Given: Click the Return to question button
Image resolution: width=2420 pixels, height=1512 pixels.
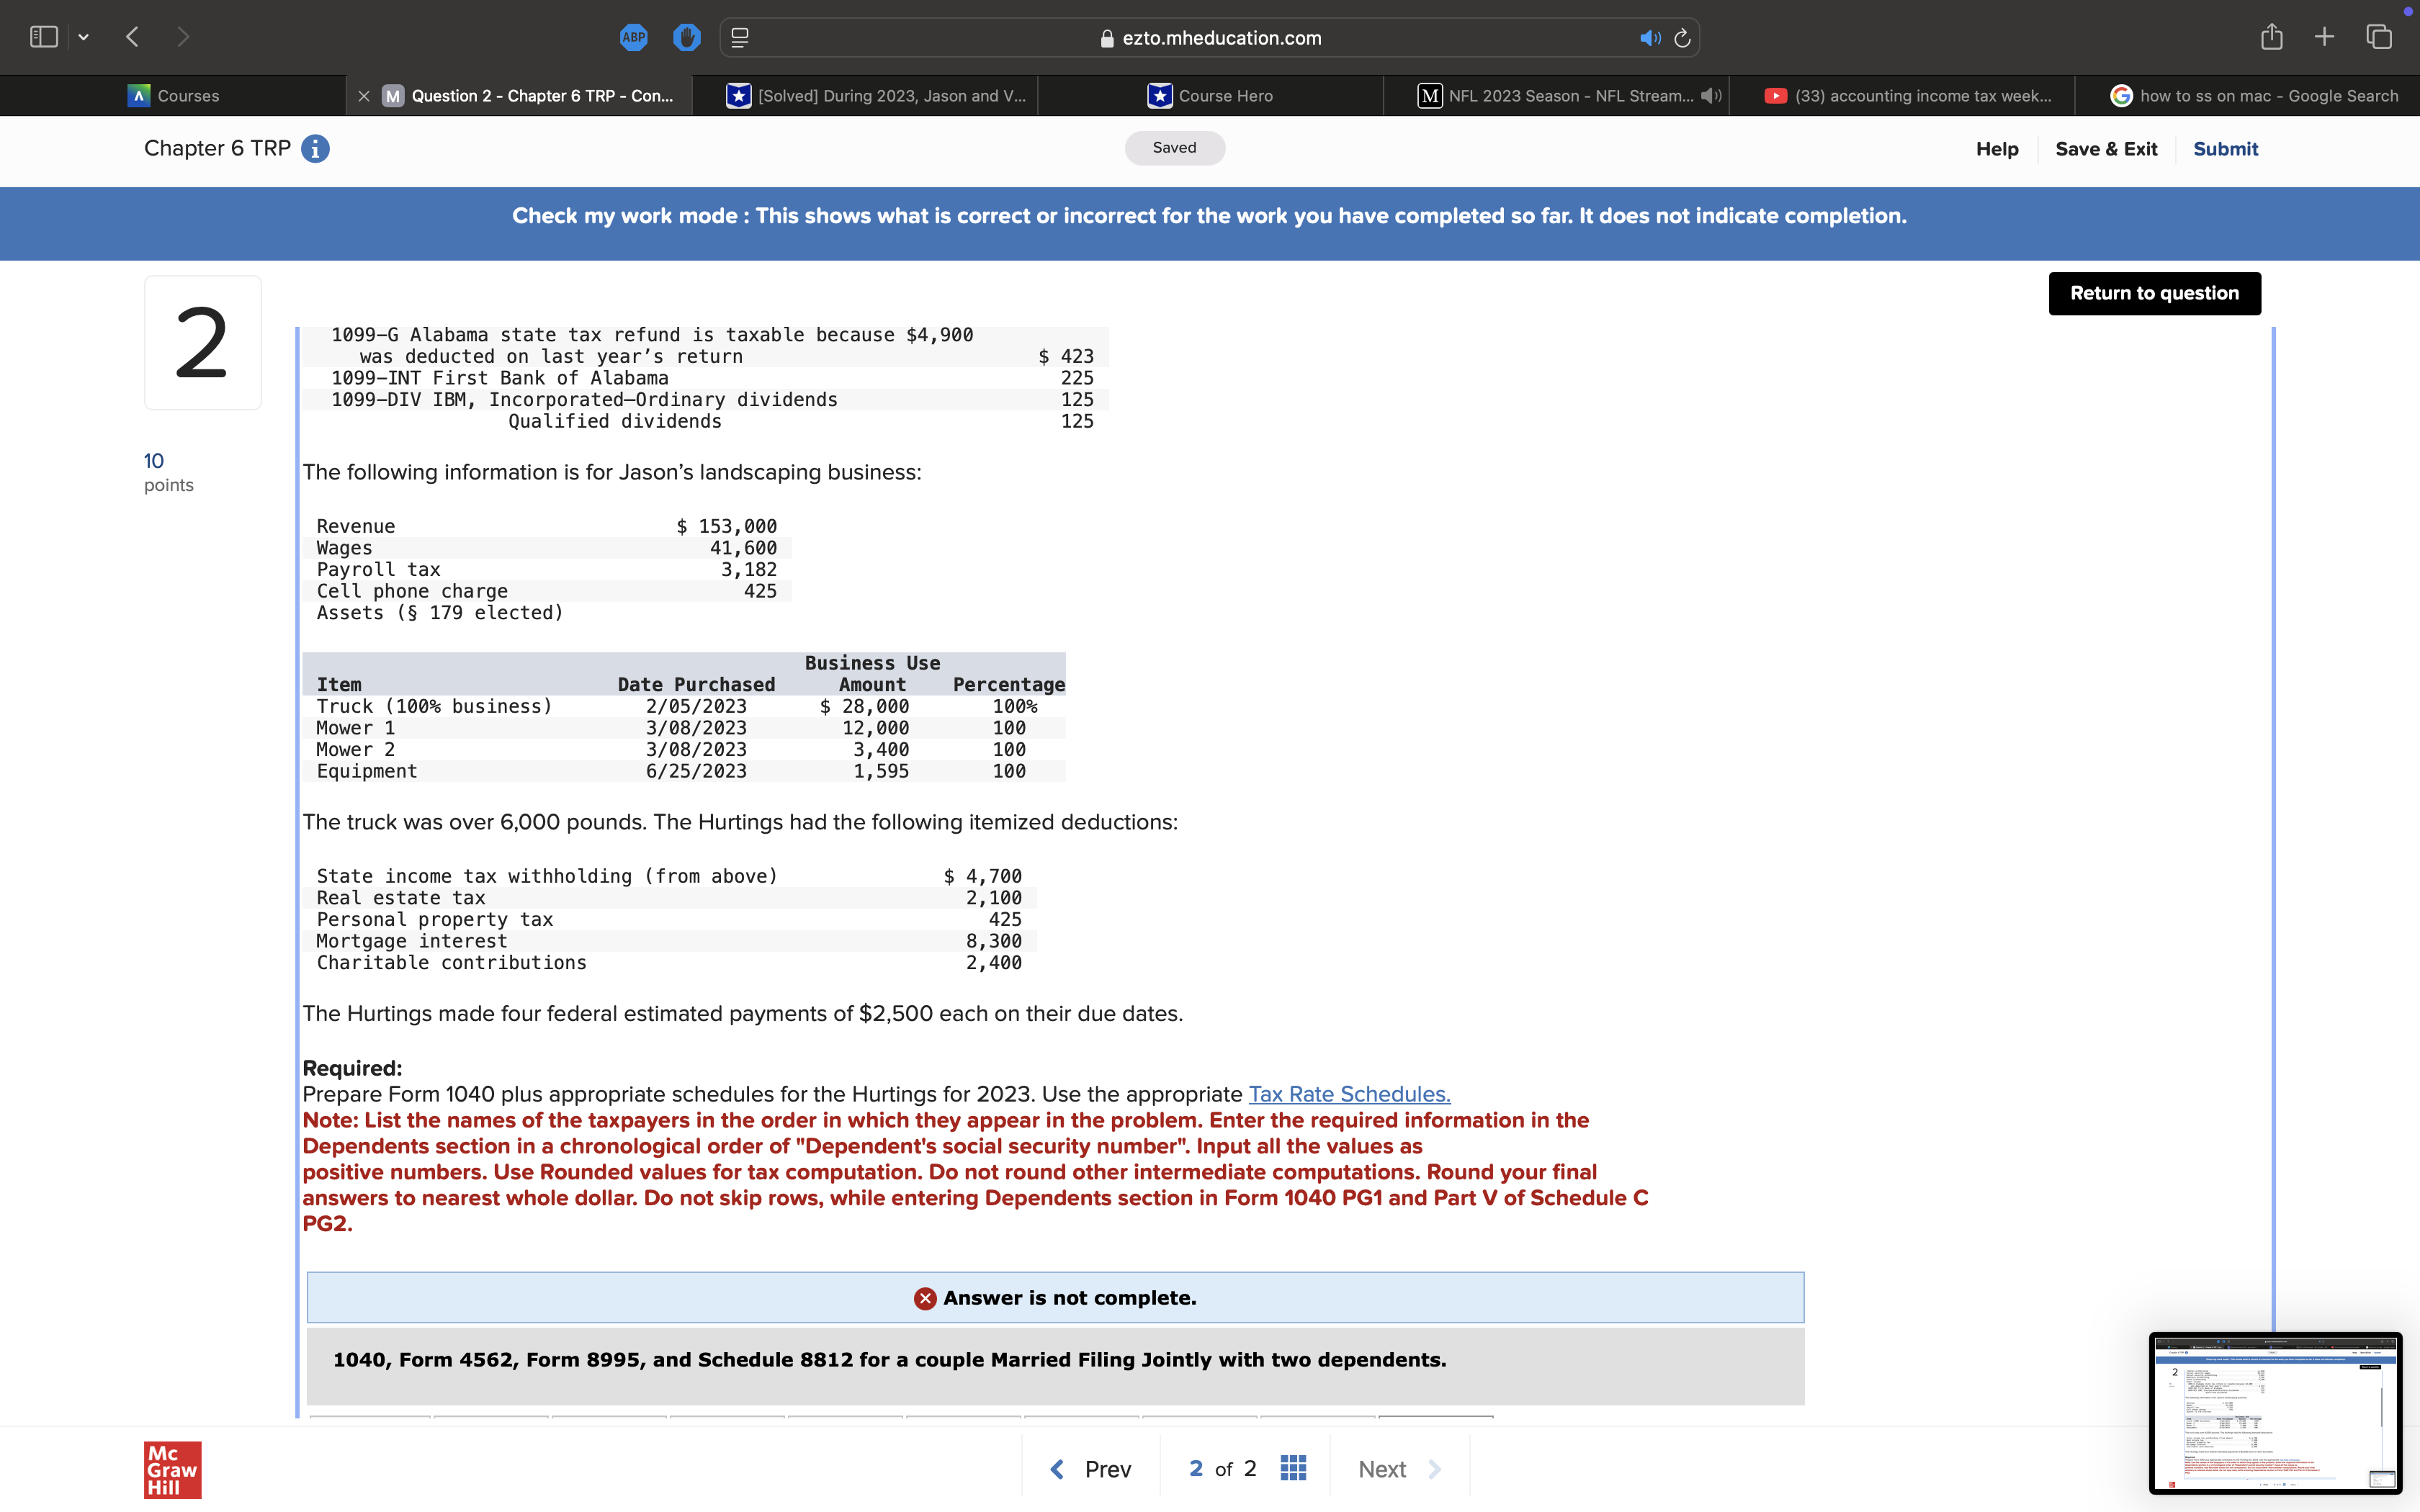Looking at the screenshot, I should [2154, 293].
